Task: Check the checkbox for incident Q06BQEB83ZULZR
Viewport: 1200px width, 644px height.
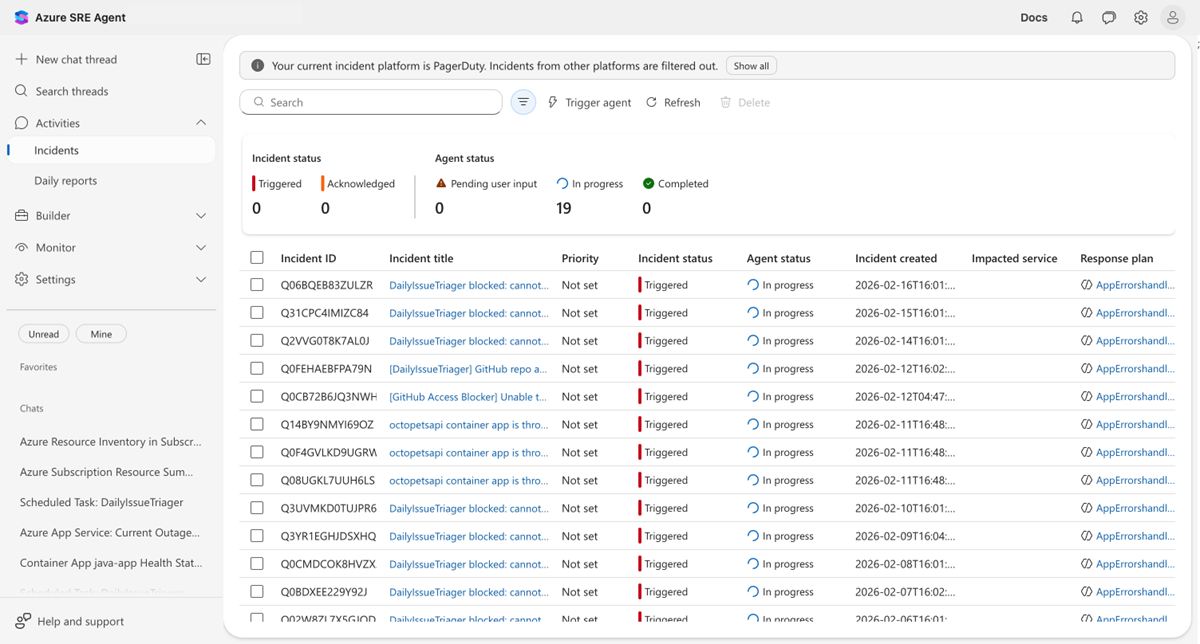Action: click(257, 284)
